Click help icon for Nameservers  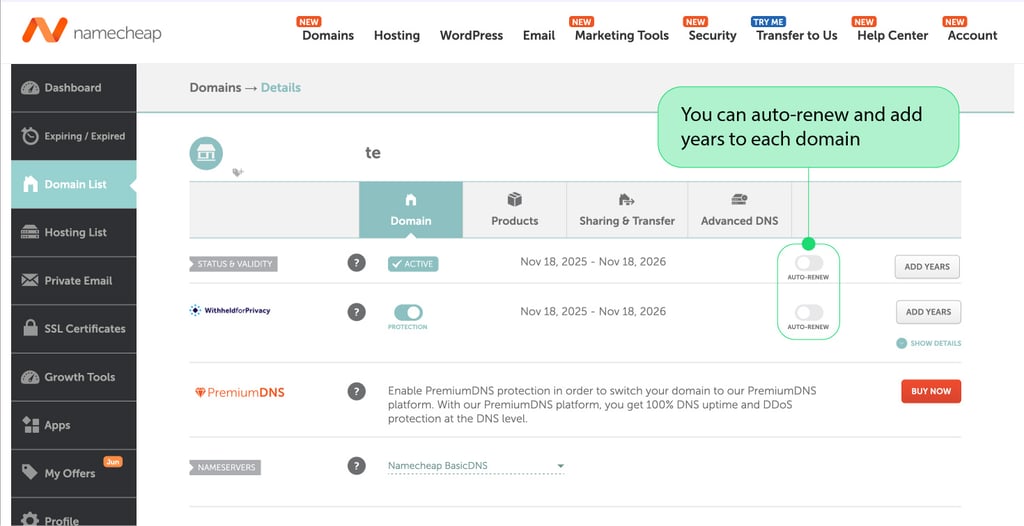(x=356, y=466)
